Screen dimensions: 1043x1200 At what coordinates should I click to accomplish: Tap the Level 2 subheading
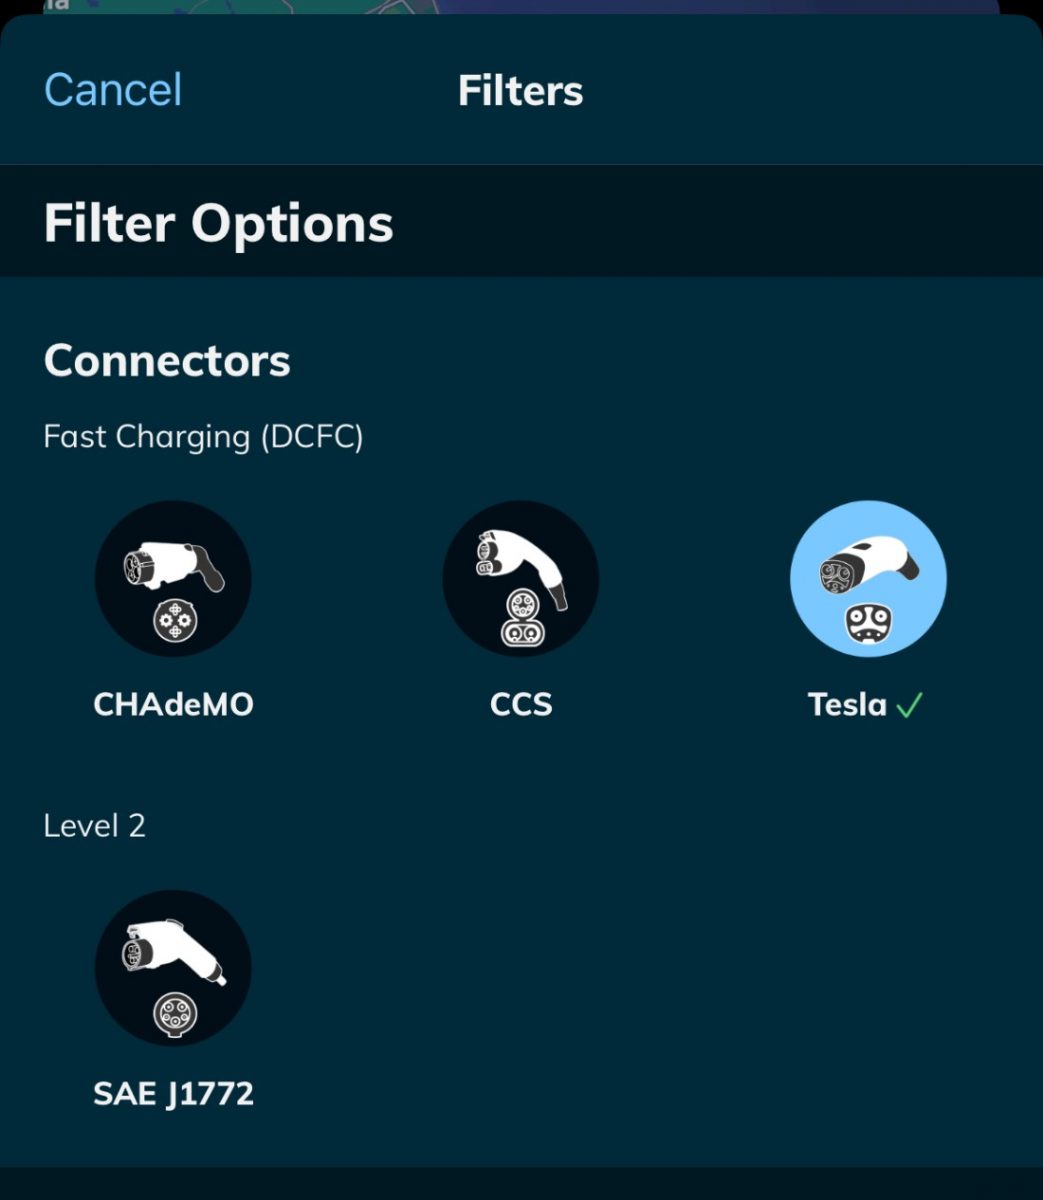94,826
